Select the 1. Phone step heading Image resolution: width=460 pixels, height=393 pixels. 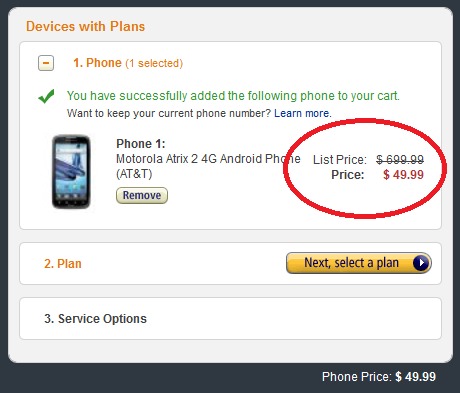click(x=97, y=63)
